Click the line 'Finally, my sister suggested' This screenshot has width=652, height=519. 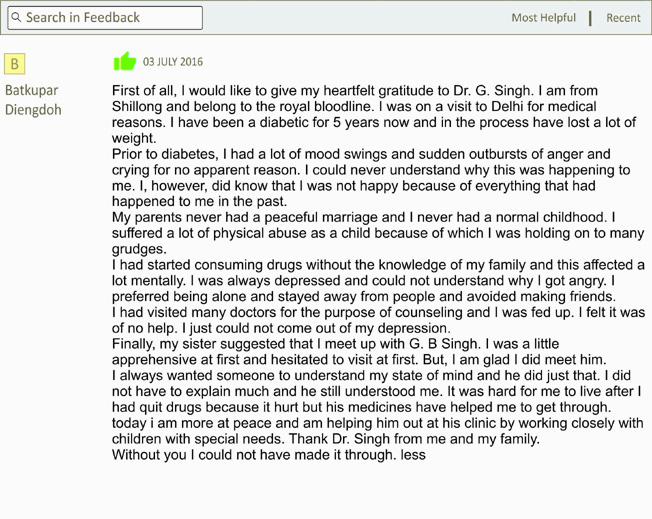coord(335,344)
